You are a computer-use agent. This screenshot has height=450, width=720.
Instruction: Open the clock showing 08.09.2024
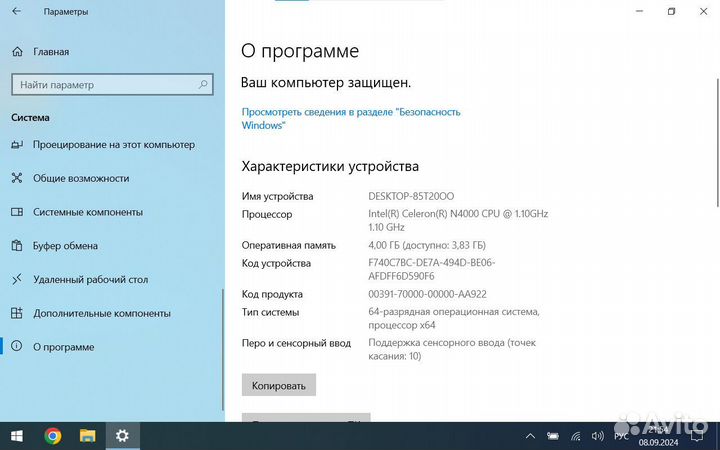(658, 436)
